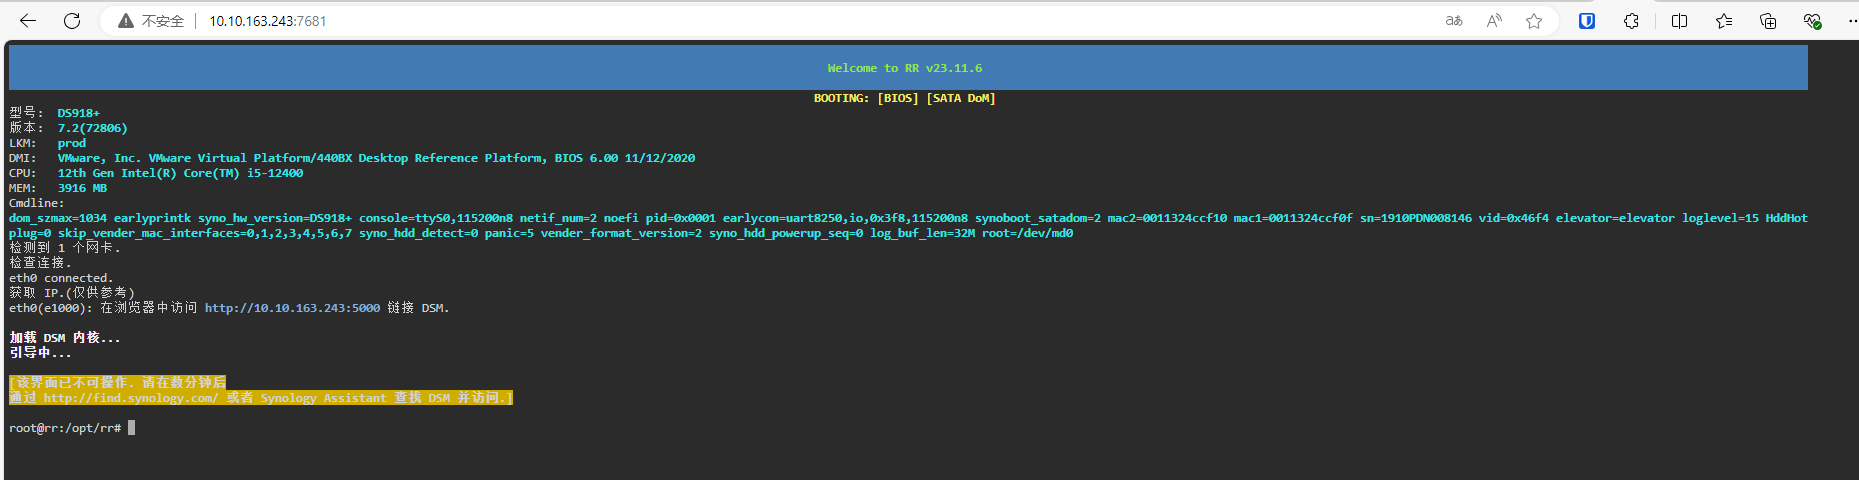Toggle split screen view
Screen dimensions: 1859x480
pyautogui.click(x=1679, y=21)
